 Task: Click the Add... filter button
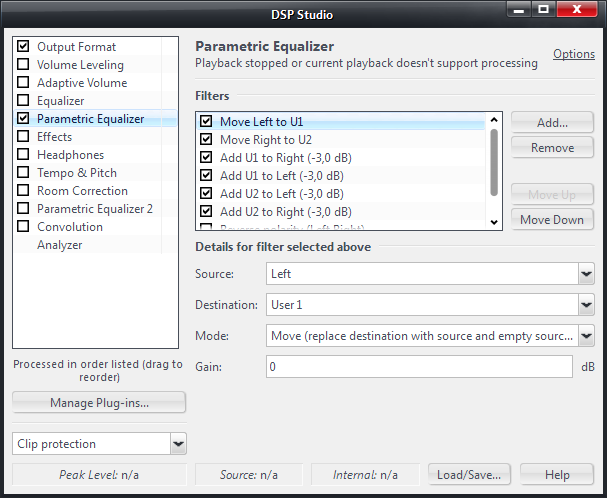click(552, 122)
